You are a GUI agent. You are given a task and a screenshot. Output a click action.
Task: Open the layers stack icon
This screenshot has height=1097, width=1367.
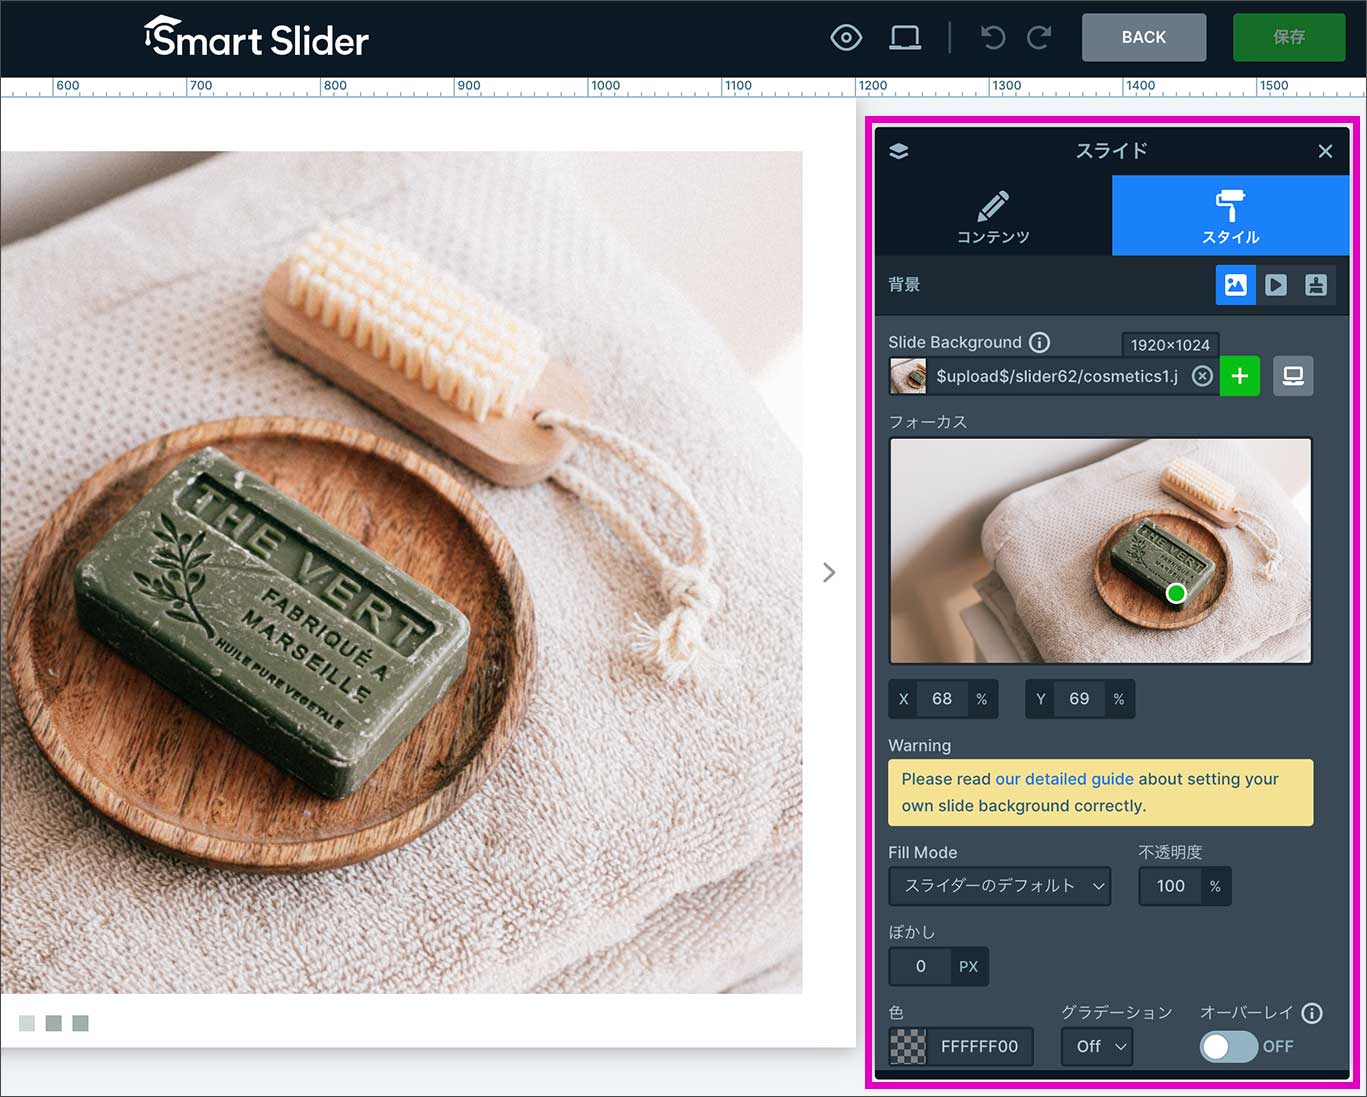pos(899,151)
